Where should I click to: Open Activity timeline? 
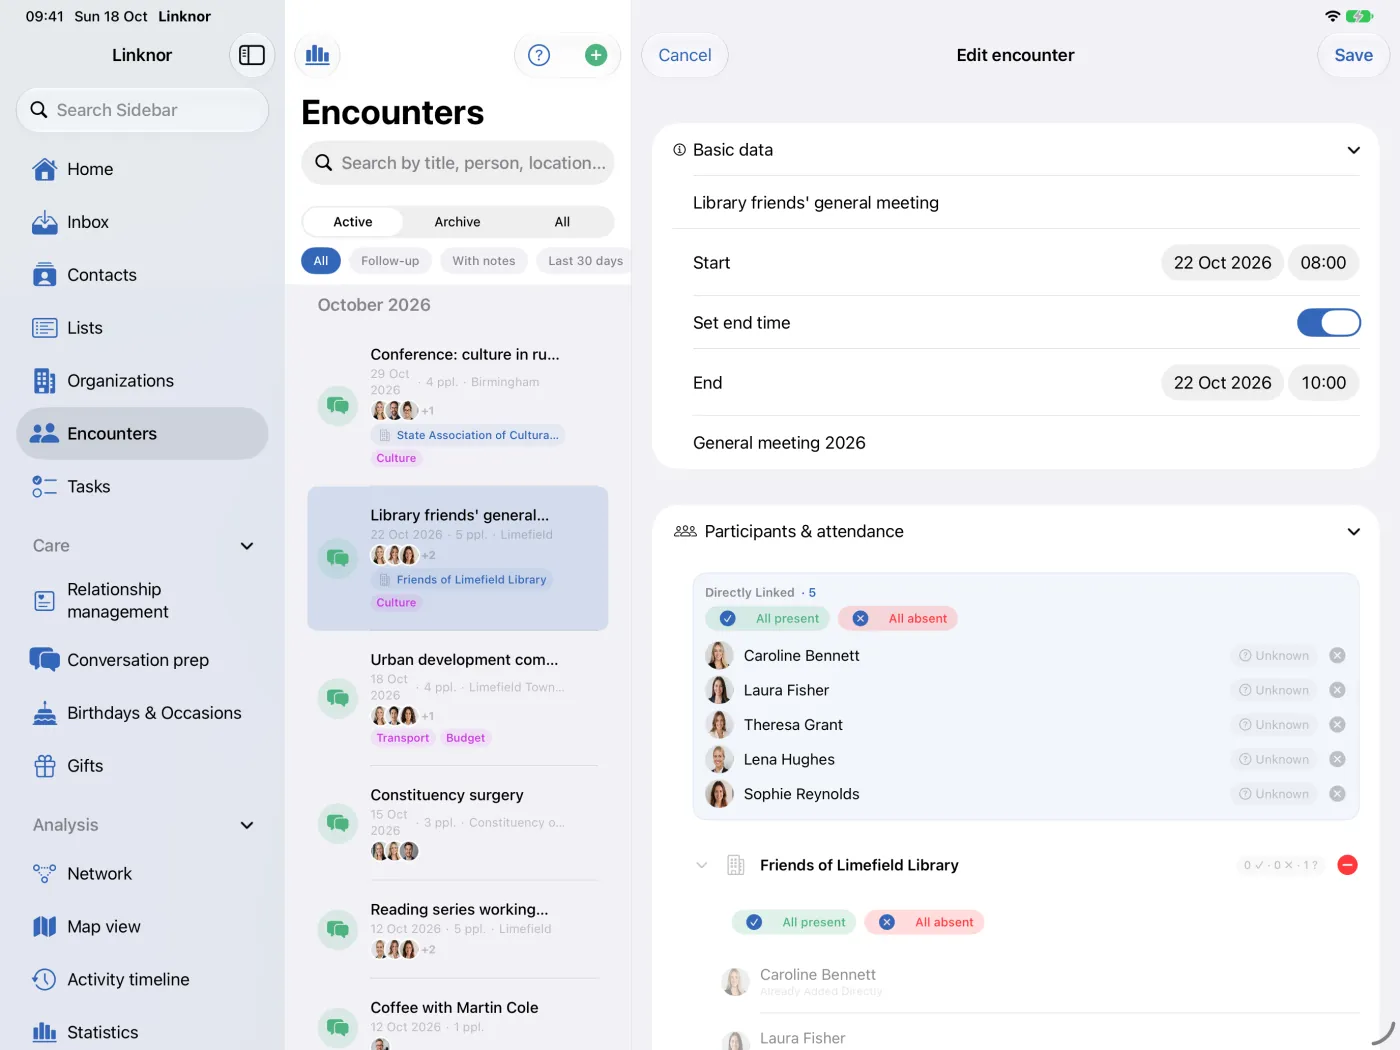pyautogui.click(x=142, y=980)
